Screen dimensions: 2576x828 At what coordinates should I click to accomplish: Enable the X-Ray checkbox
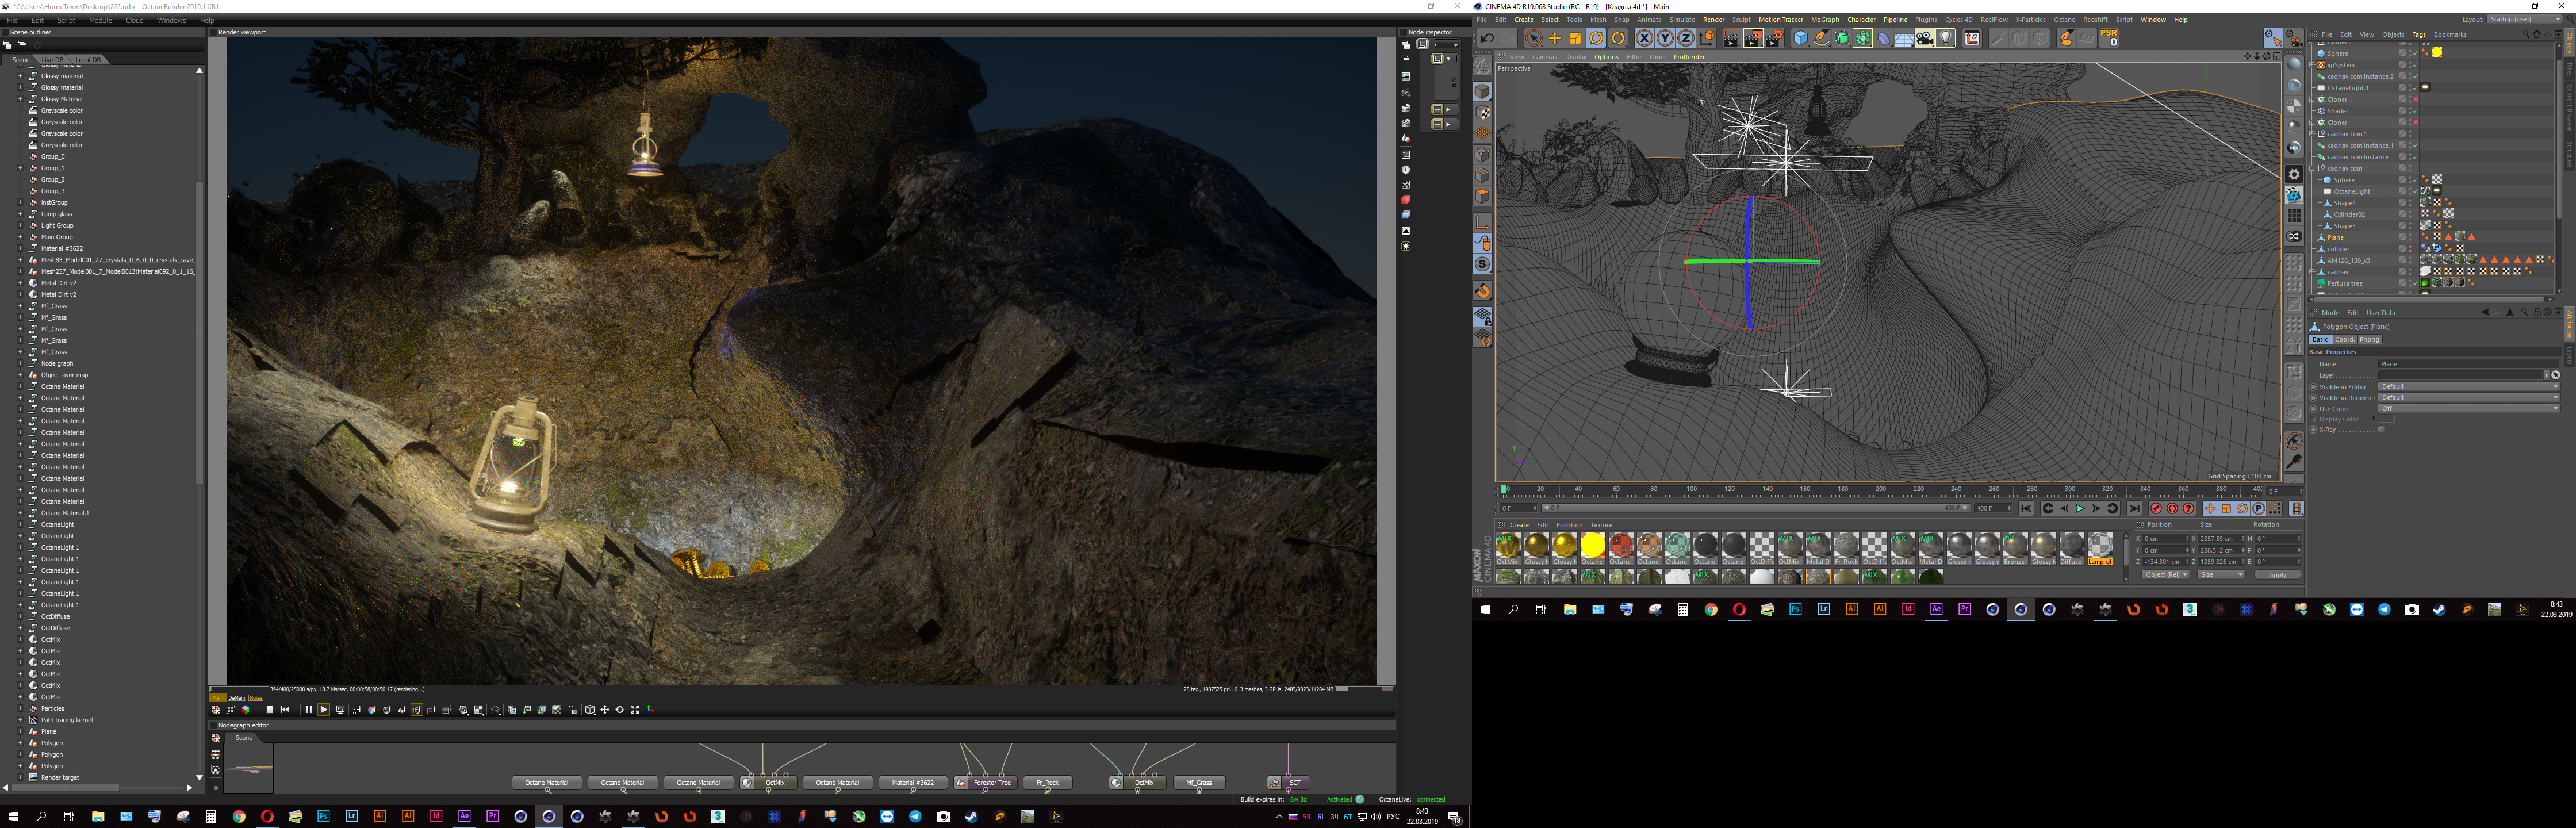(2381, 429)
